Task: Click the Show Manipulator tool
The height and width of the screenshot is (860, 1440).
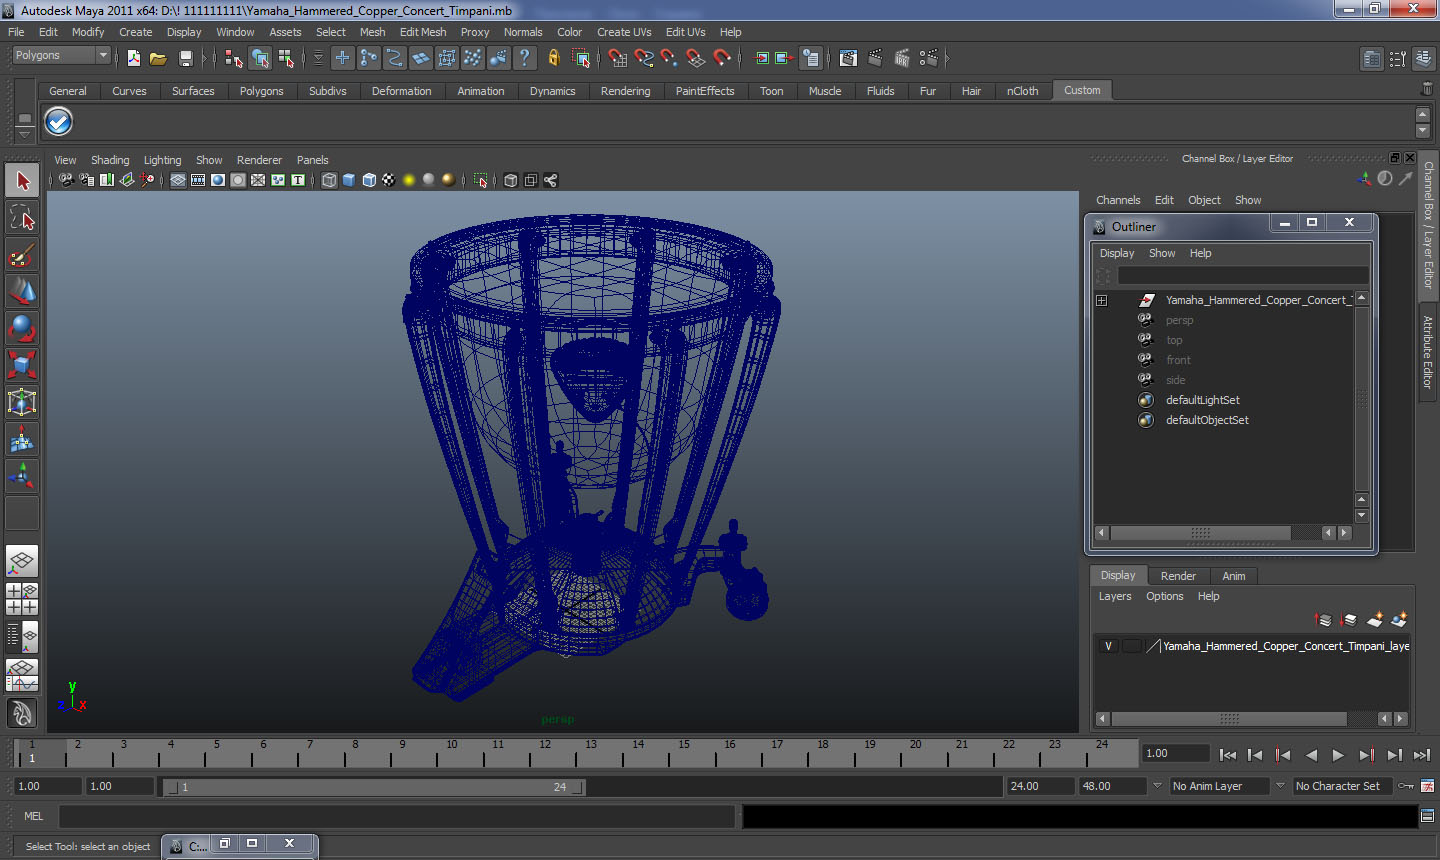Action: [x=22, y=476]
